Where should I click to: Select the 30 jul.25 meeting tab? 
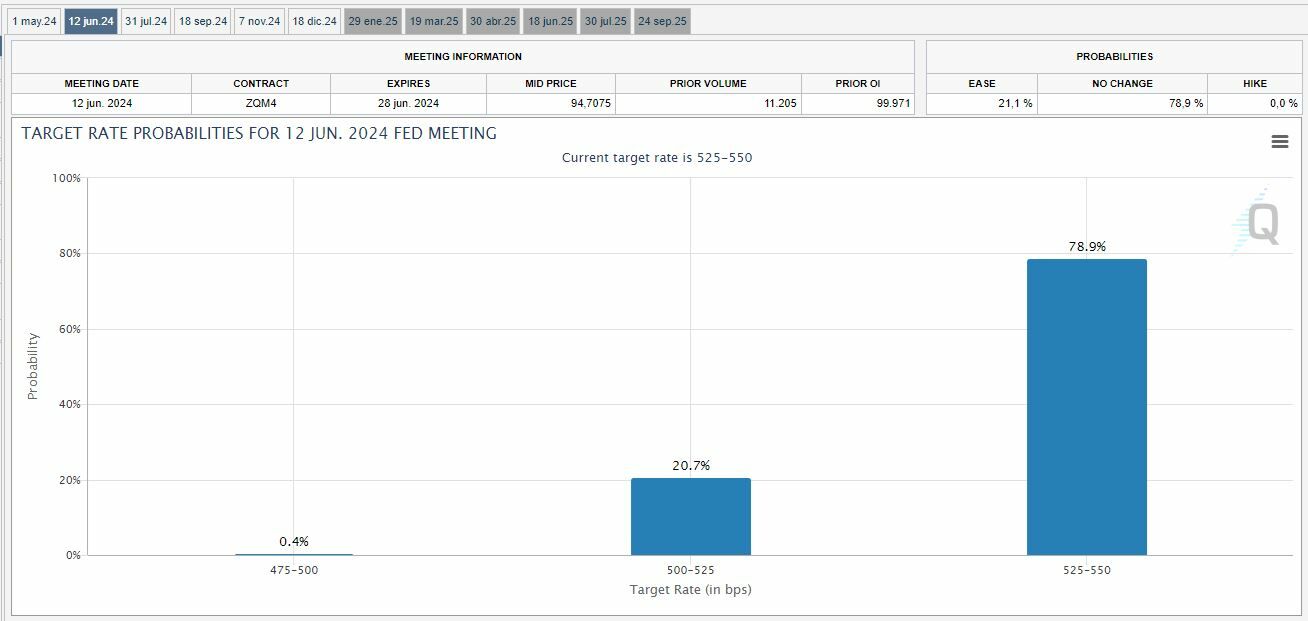click(606, 21)
